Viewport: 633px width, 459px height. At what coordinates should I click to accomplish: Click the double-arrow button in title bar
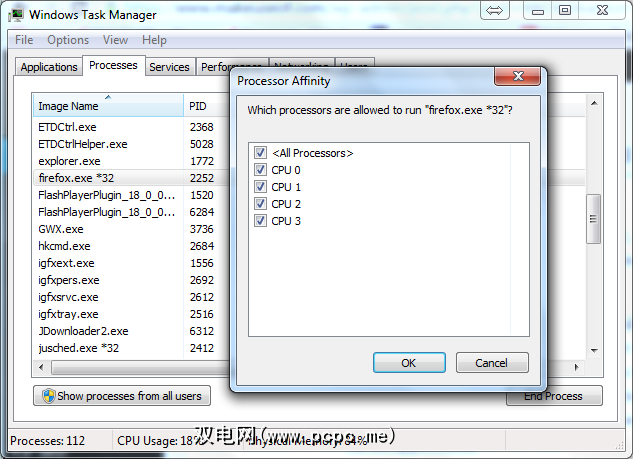tap(495, 10)
